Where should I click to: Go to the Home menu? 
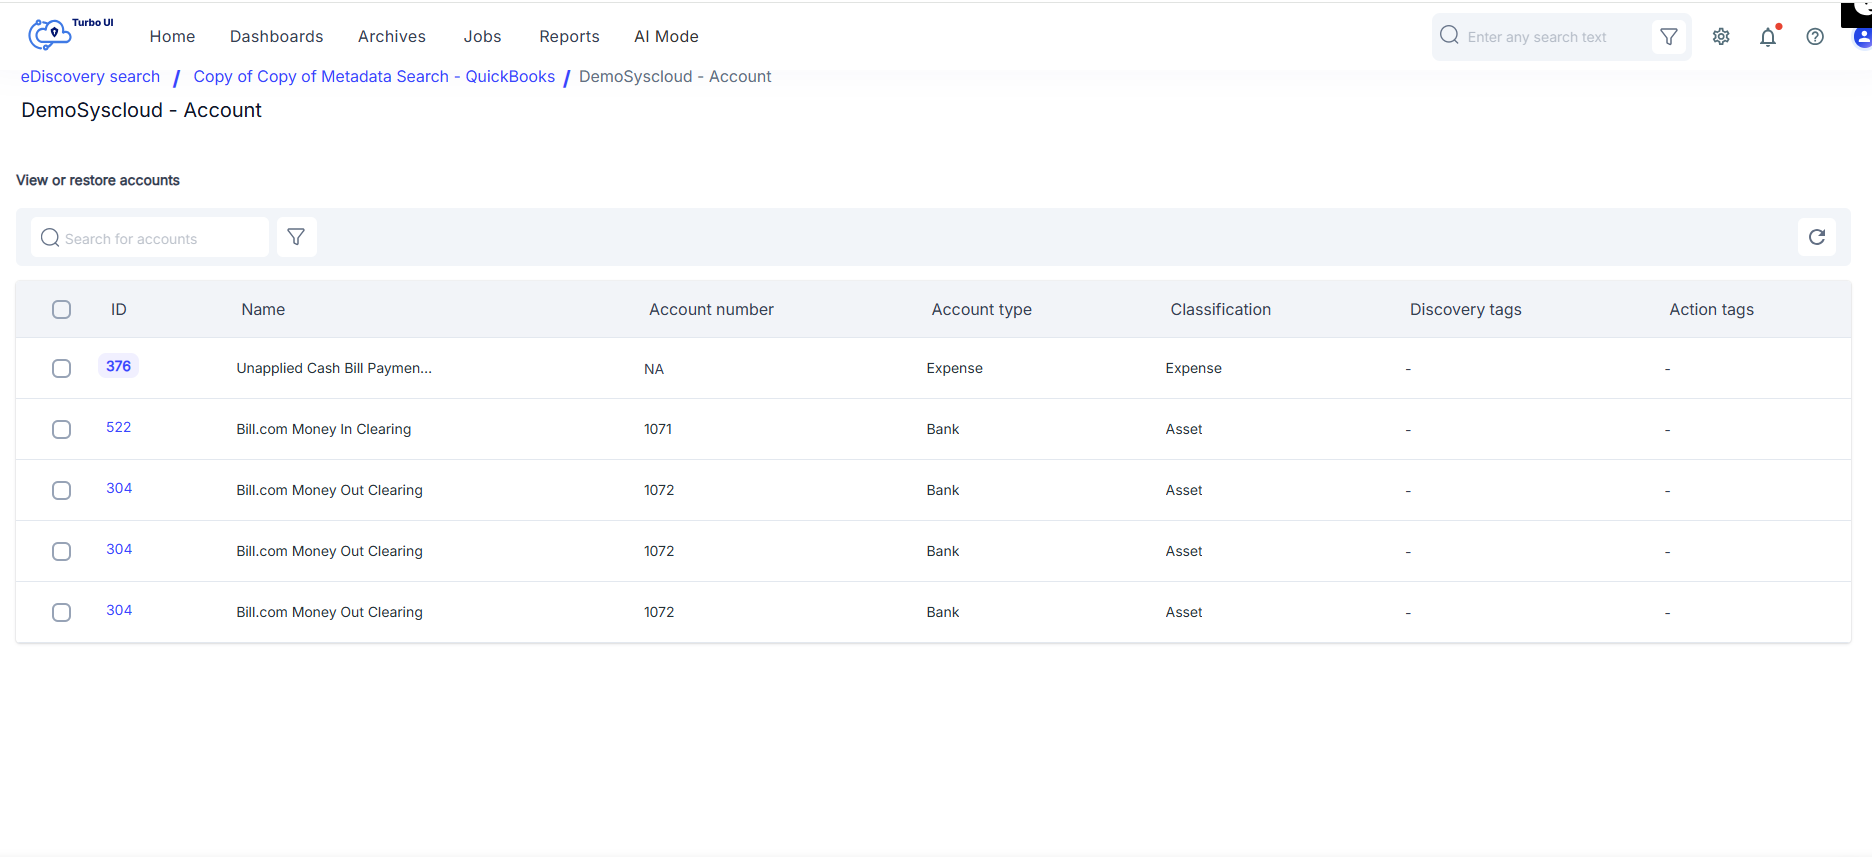[x=172, y=37]
